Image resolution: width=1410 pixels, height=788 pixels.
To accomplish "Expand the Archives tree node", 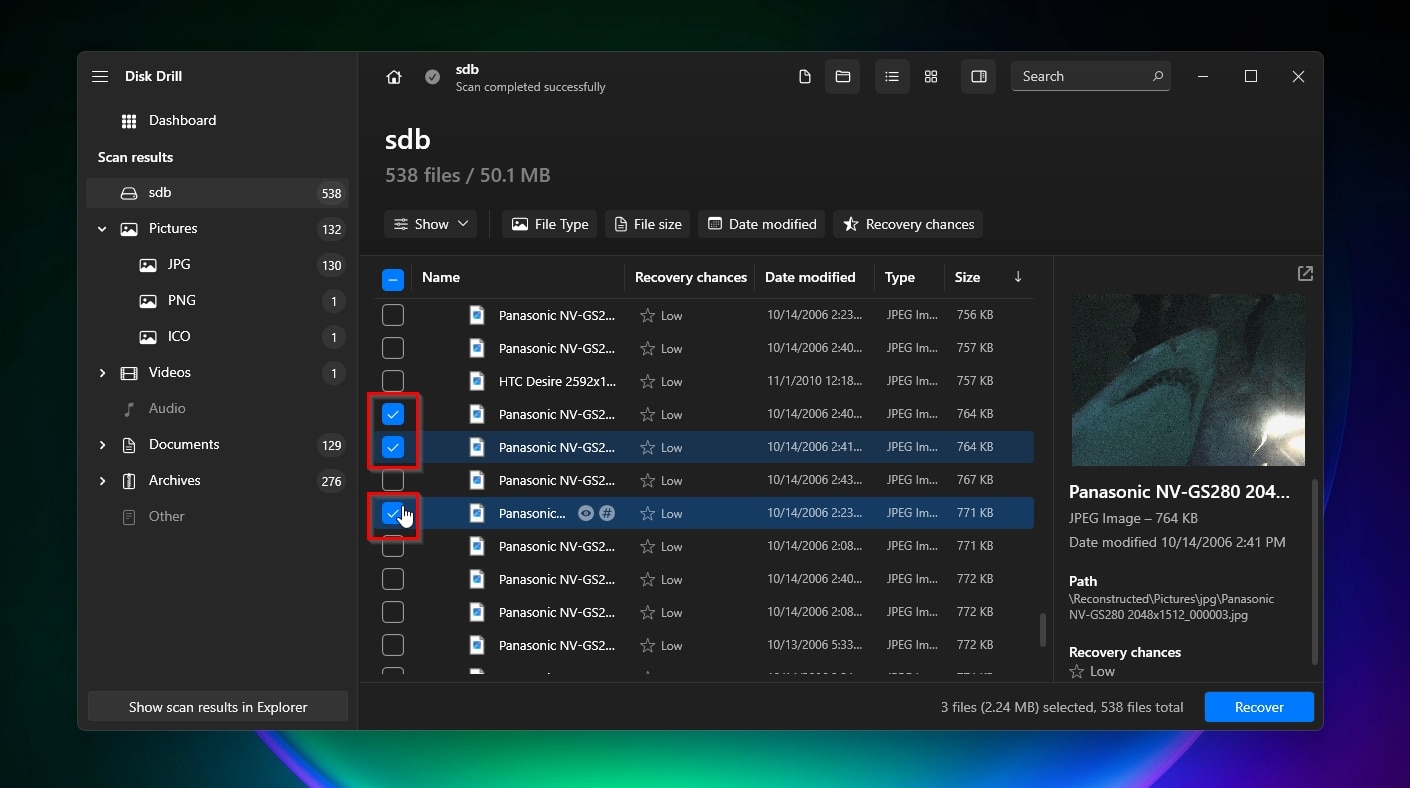I will pos(102,481).
